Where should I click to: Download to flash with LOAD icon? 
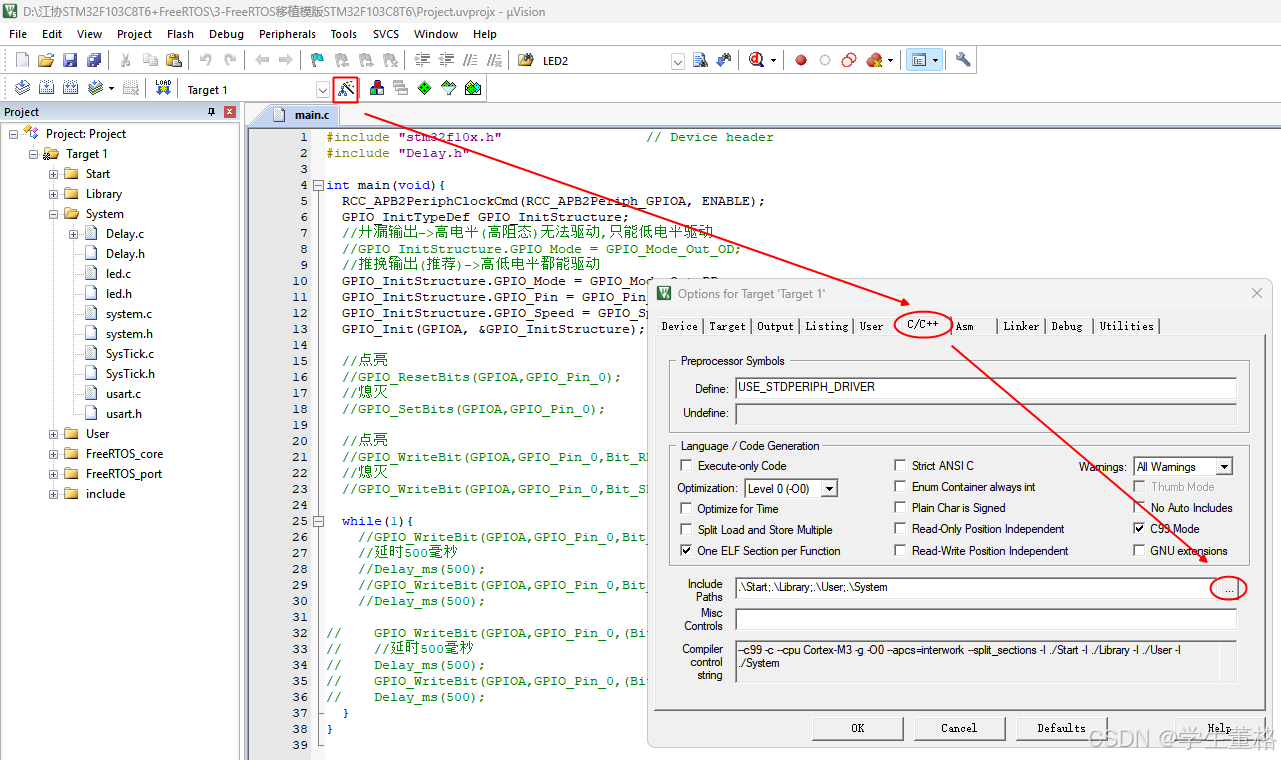163,88
